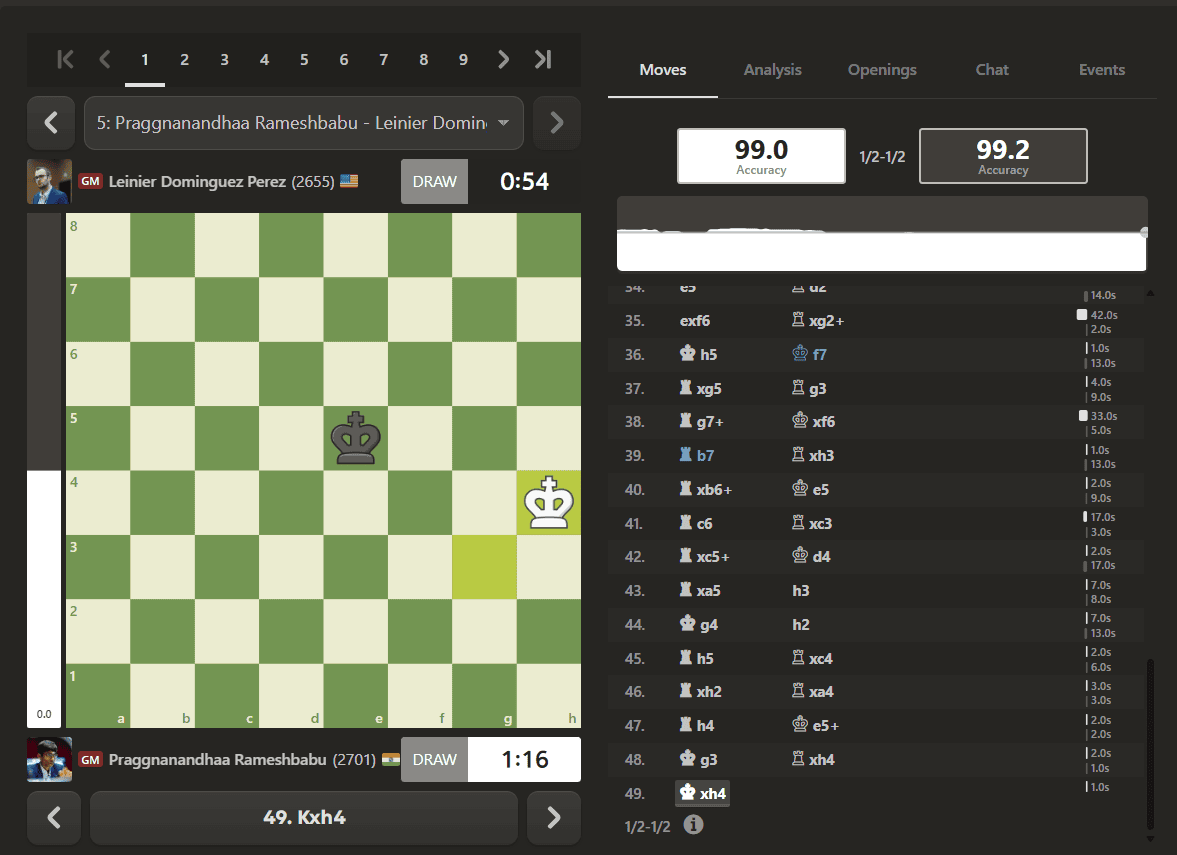Show previous game with left arrow button
Screen dimensions: 1177x855
(x=51, y=122)
